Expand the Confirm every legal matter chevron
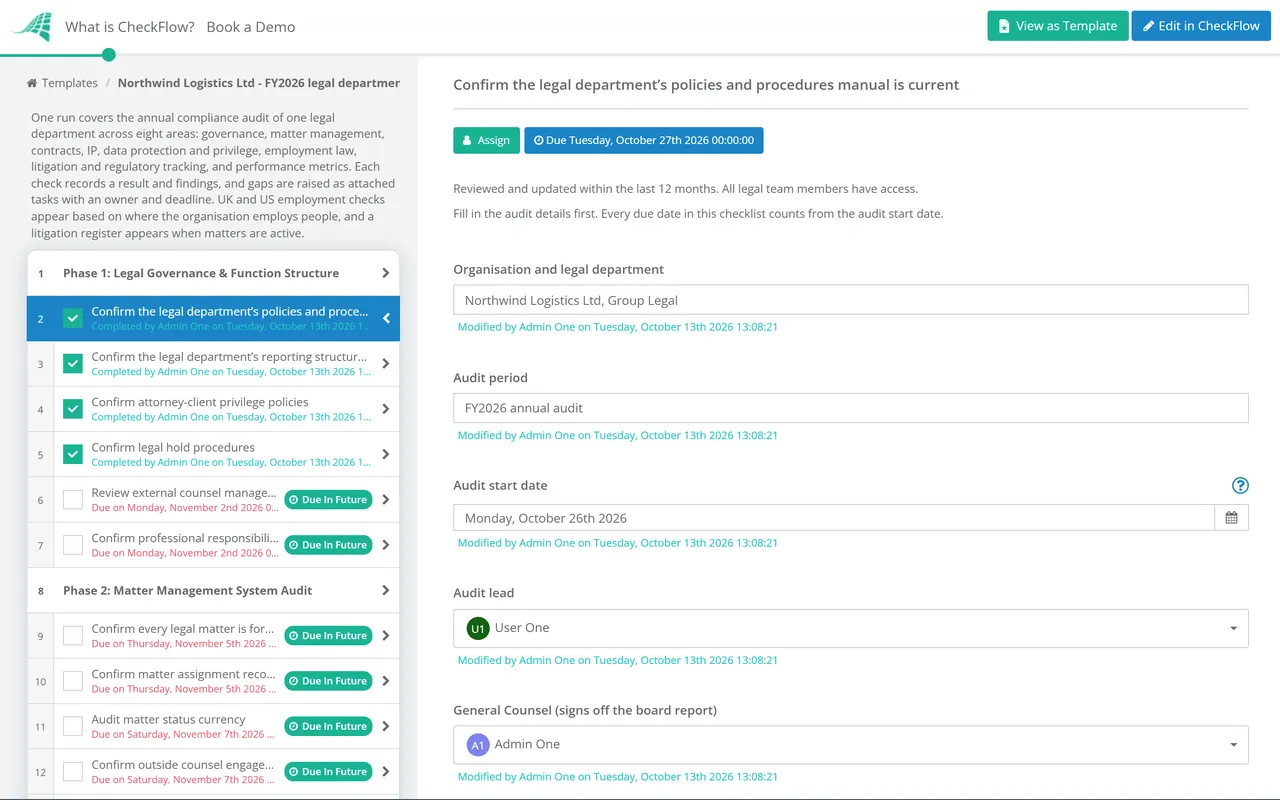 386,636
